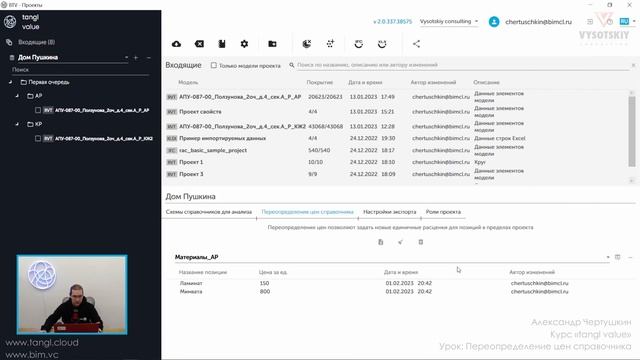The image size is (640, 360).
Task: Select the Пример импортируемых данных row
Action: tap(396, 138)
